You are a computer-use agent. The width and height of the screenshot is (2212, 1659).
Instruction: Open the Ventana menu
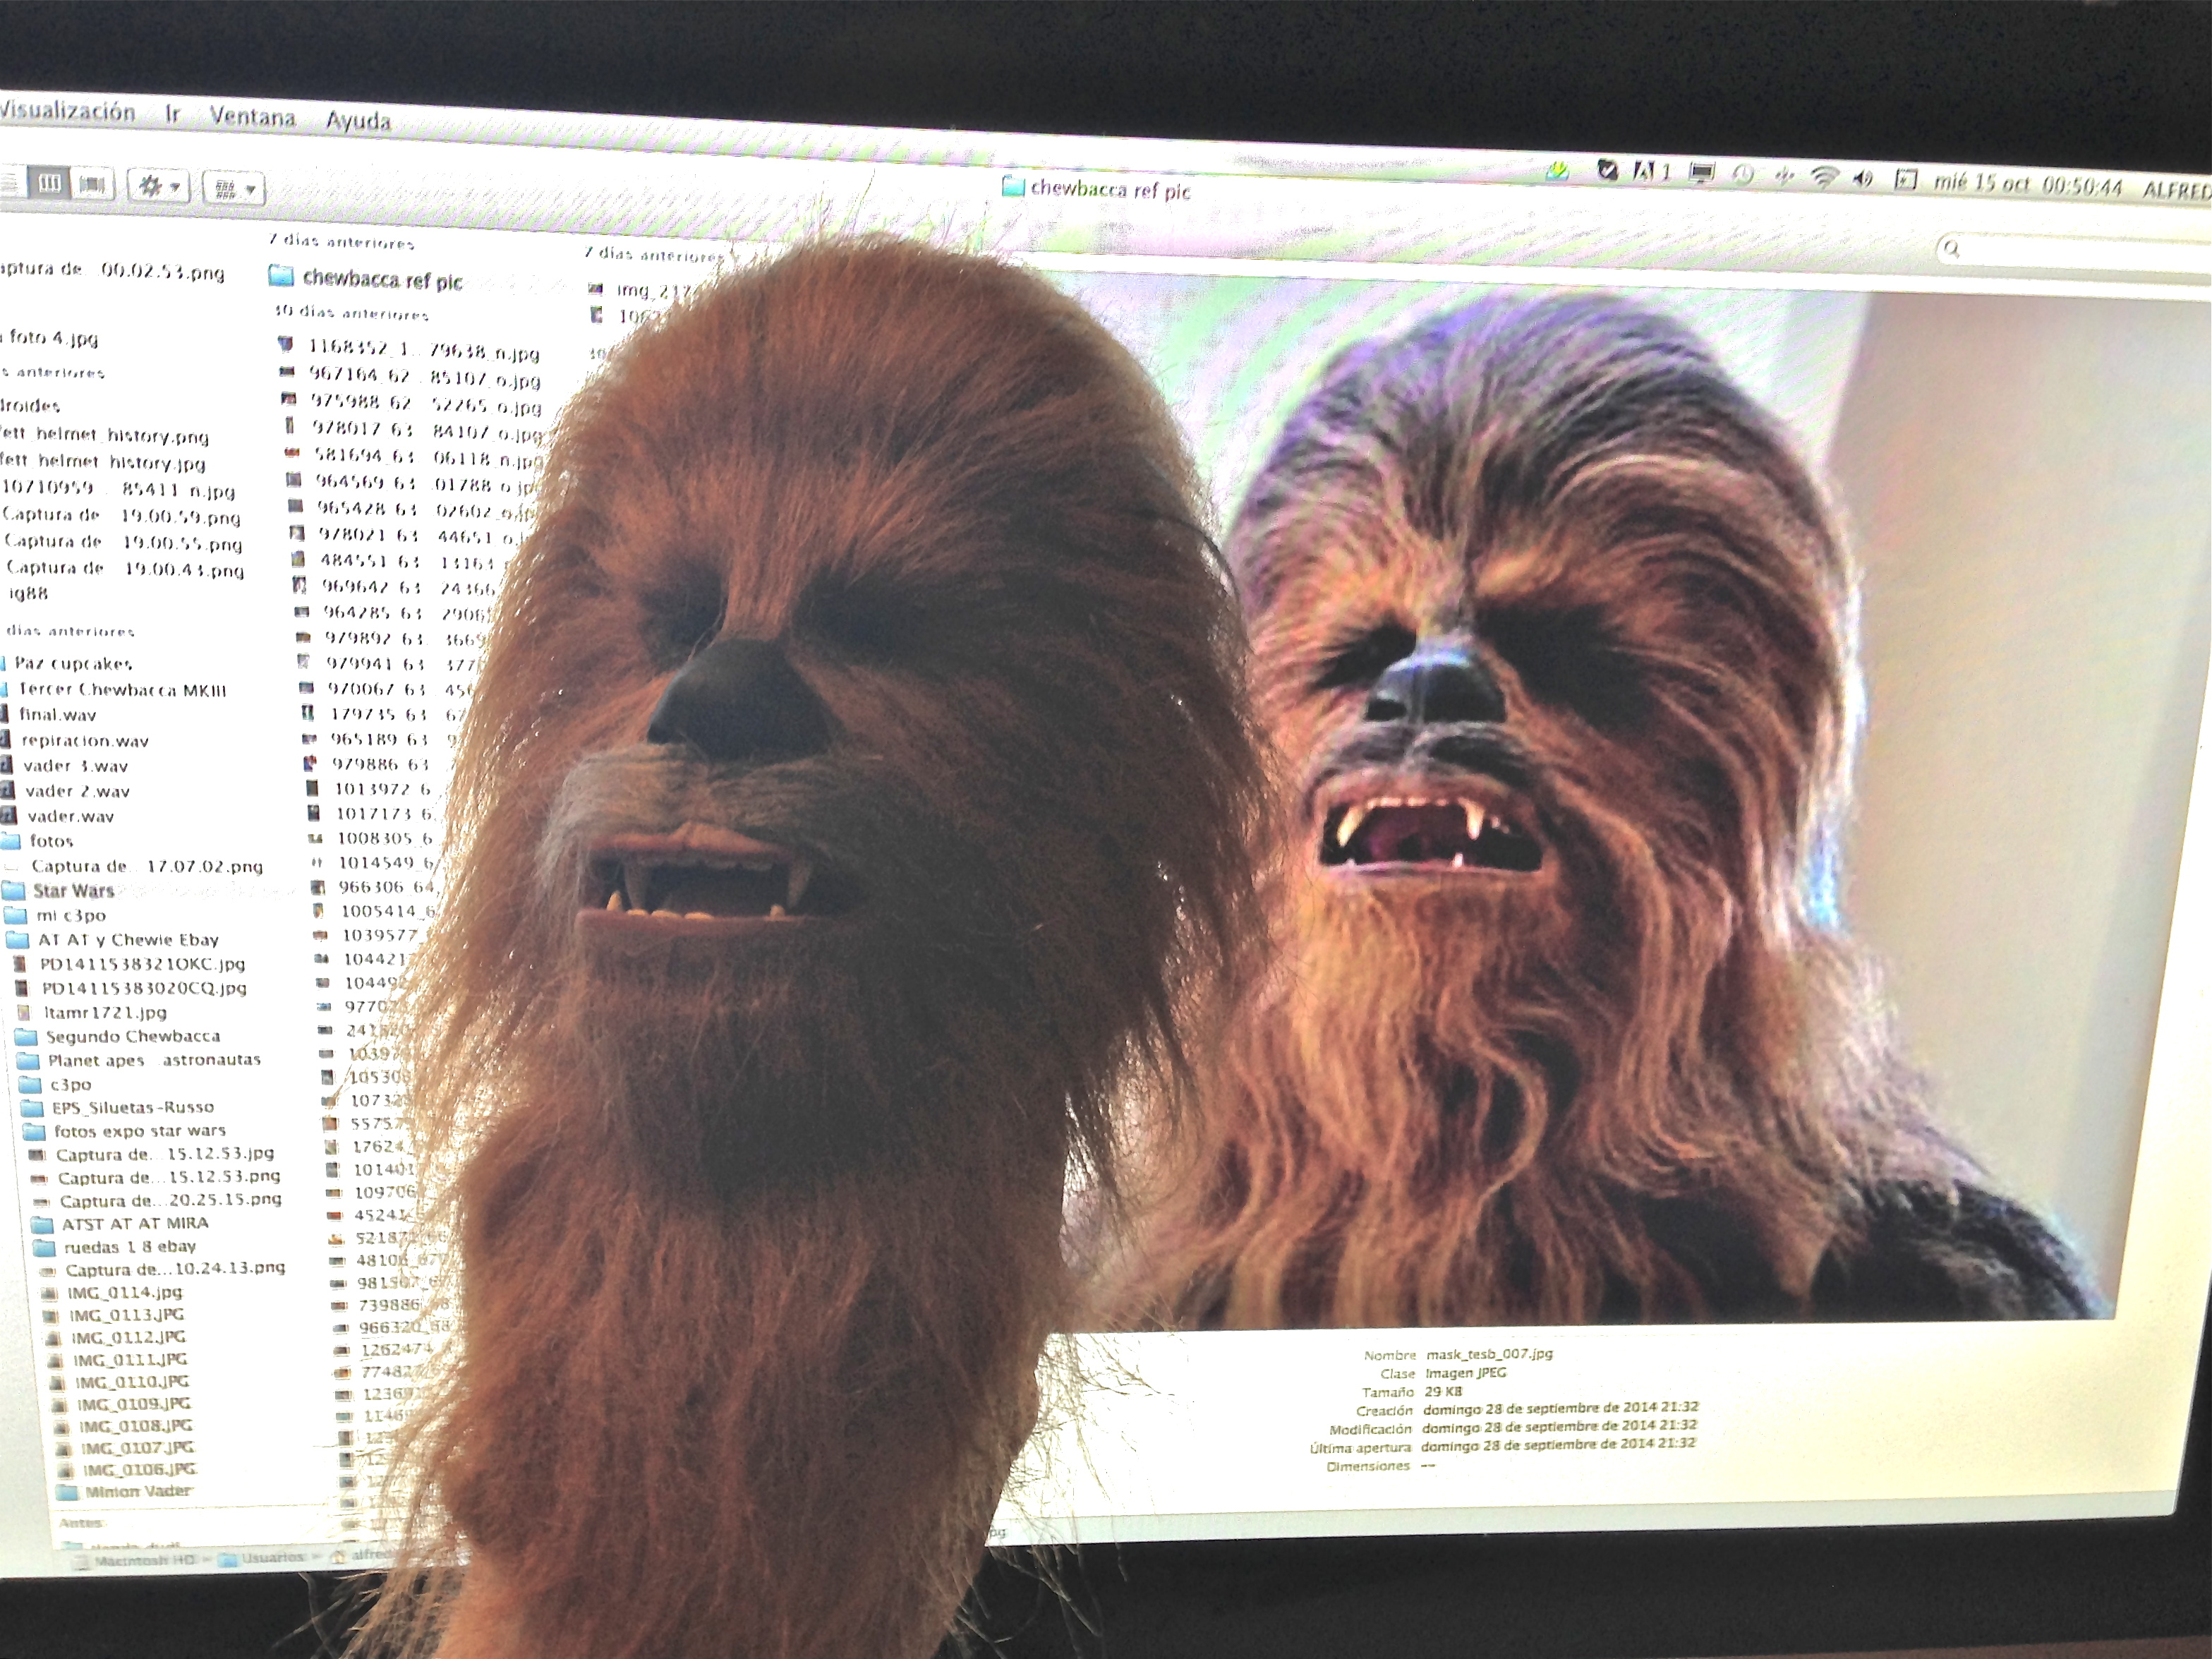click(x=252, y=117)
